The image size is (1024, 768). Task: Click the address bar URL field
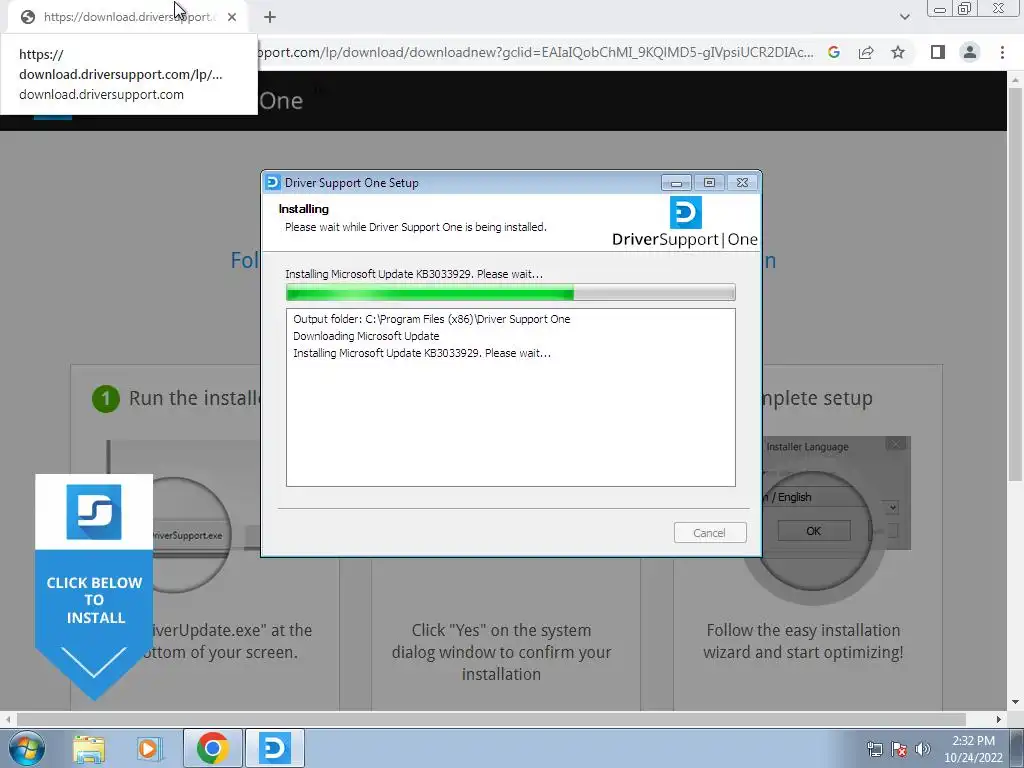pyautogui.click(x=536, y=52)
